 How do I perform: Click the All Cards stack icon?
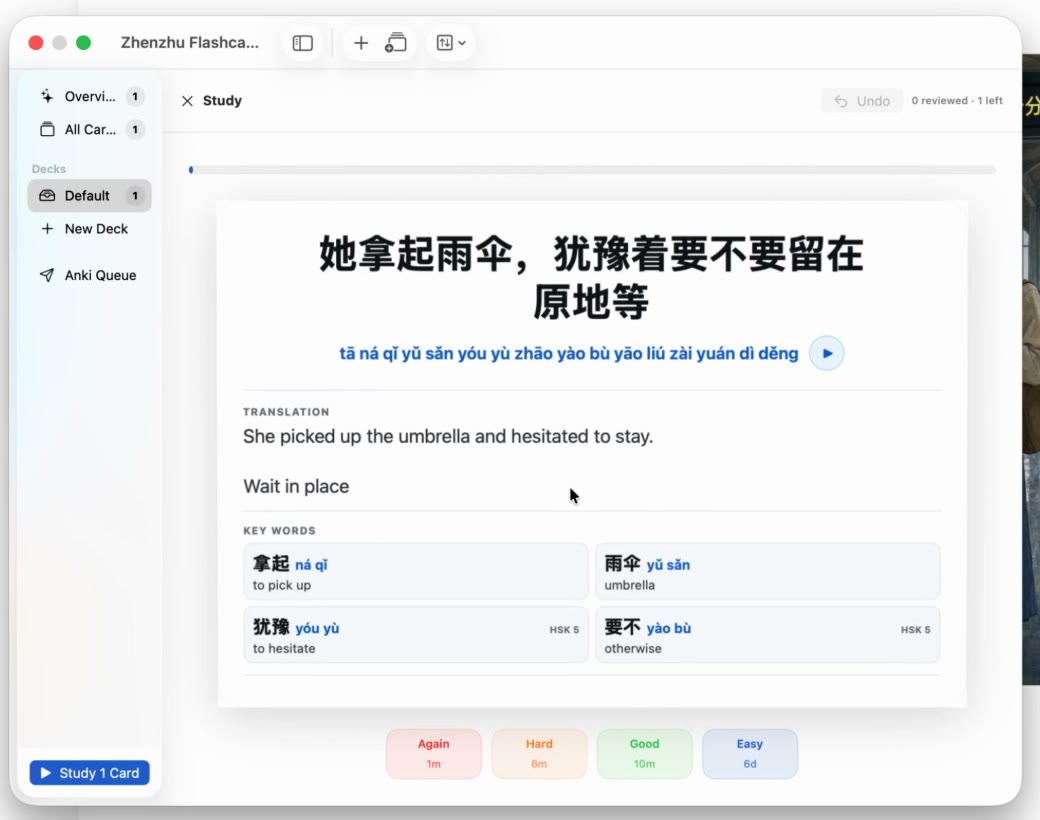47,129
